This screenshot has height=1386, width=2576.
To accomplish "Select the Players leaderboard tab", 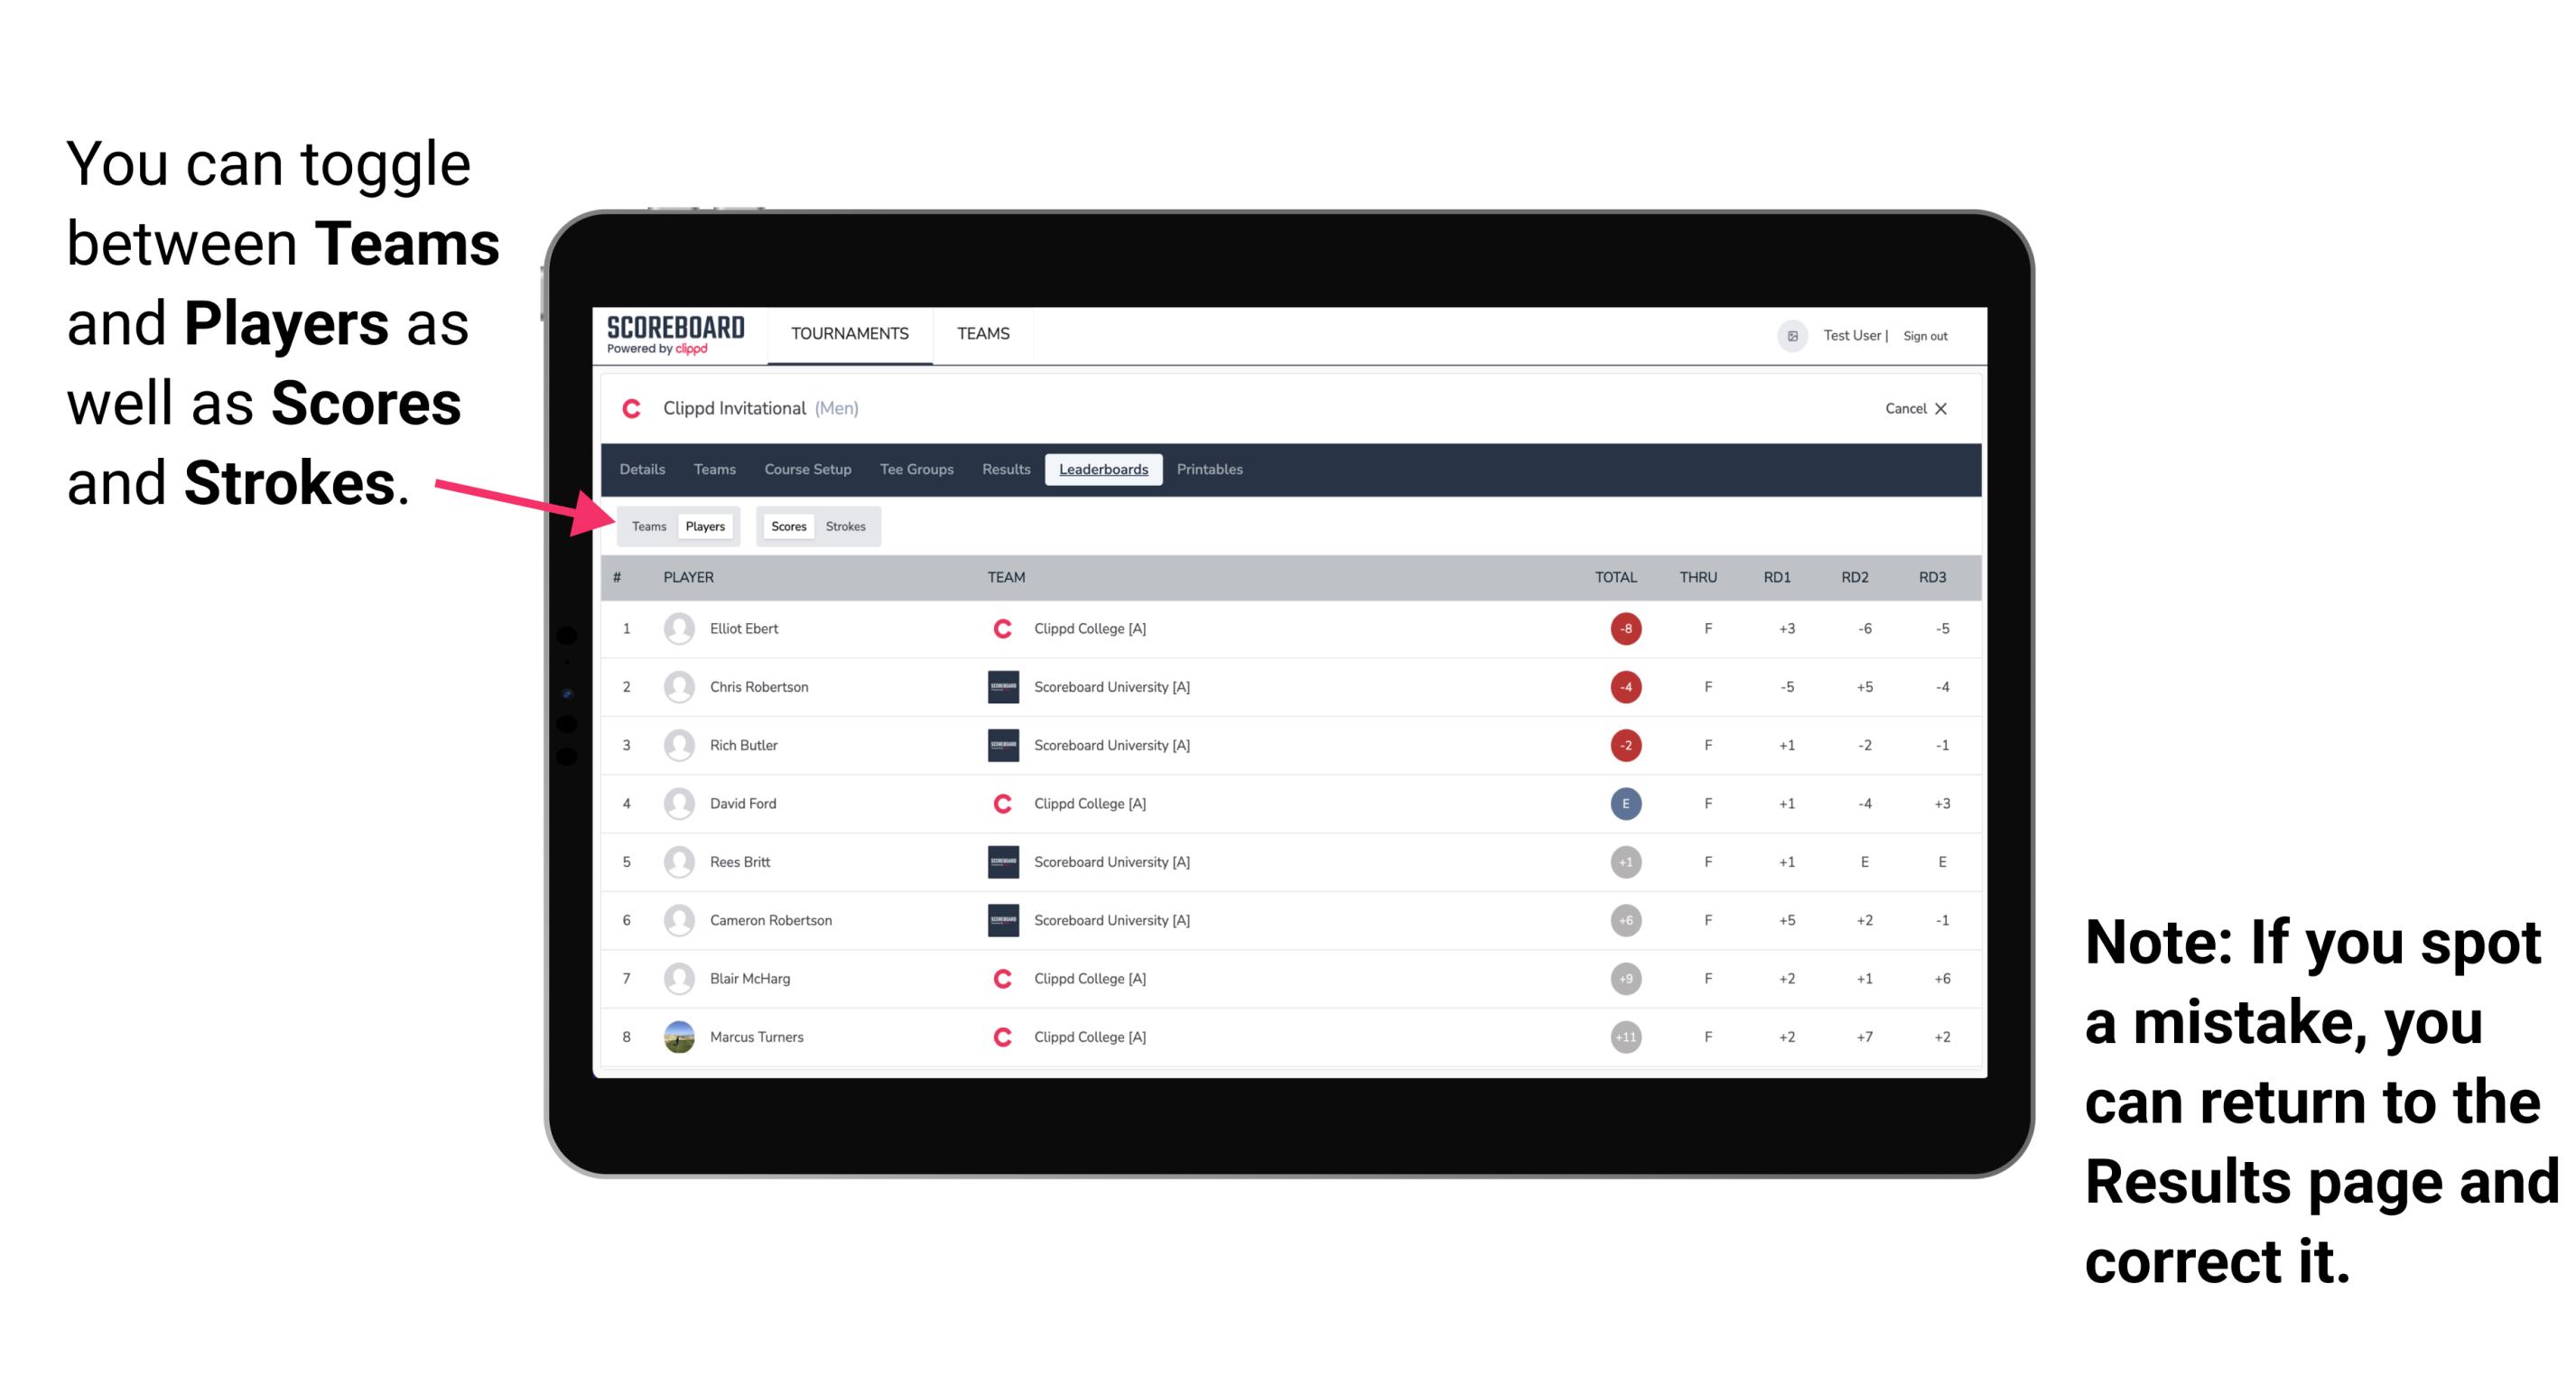I will tap(704, 526).
